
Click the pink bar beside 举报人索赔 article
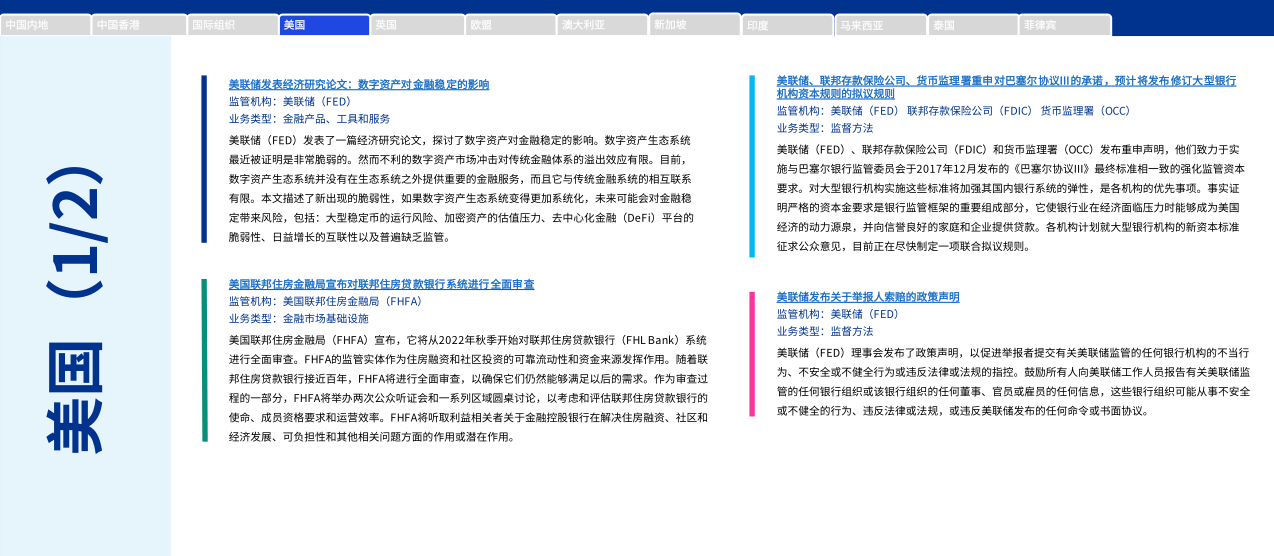pos(752,353)
